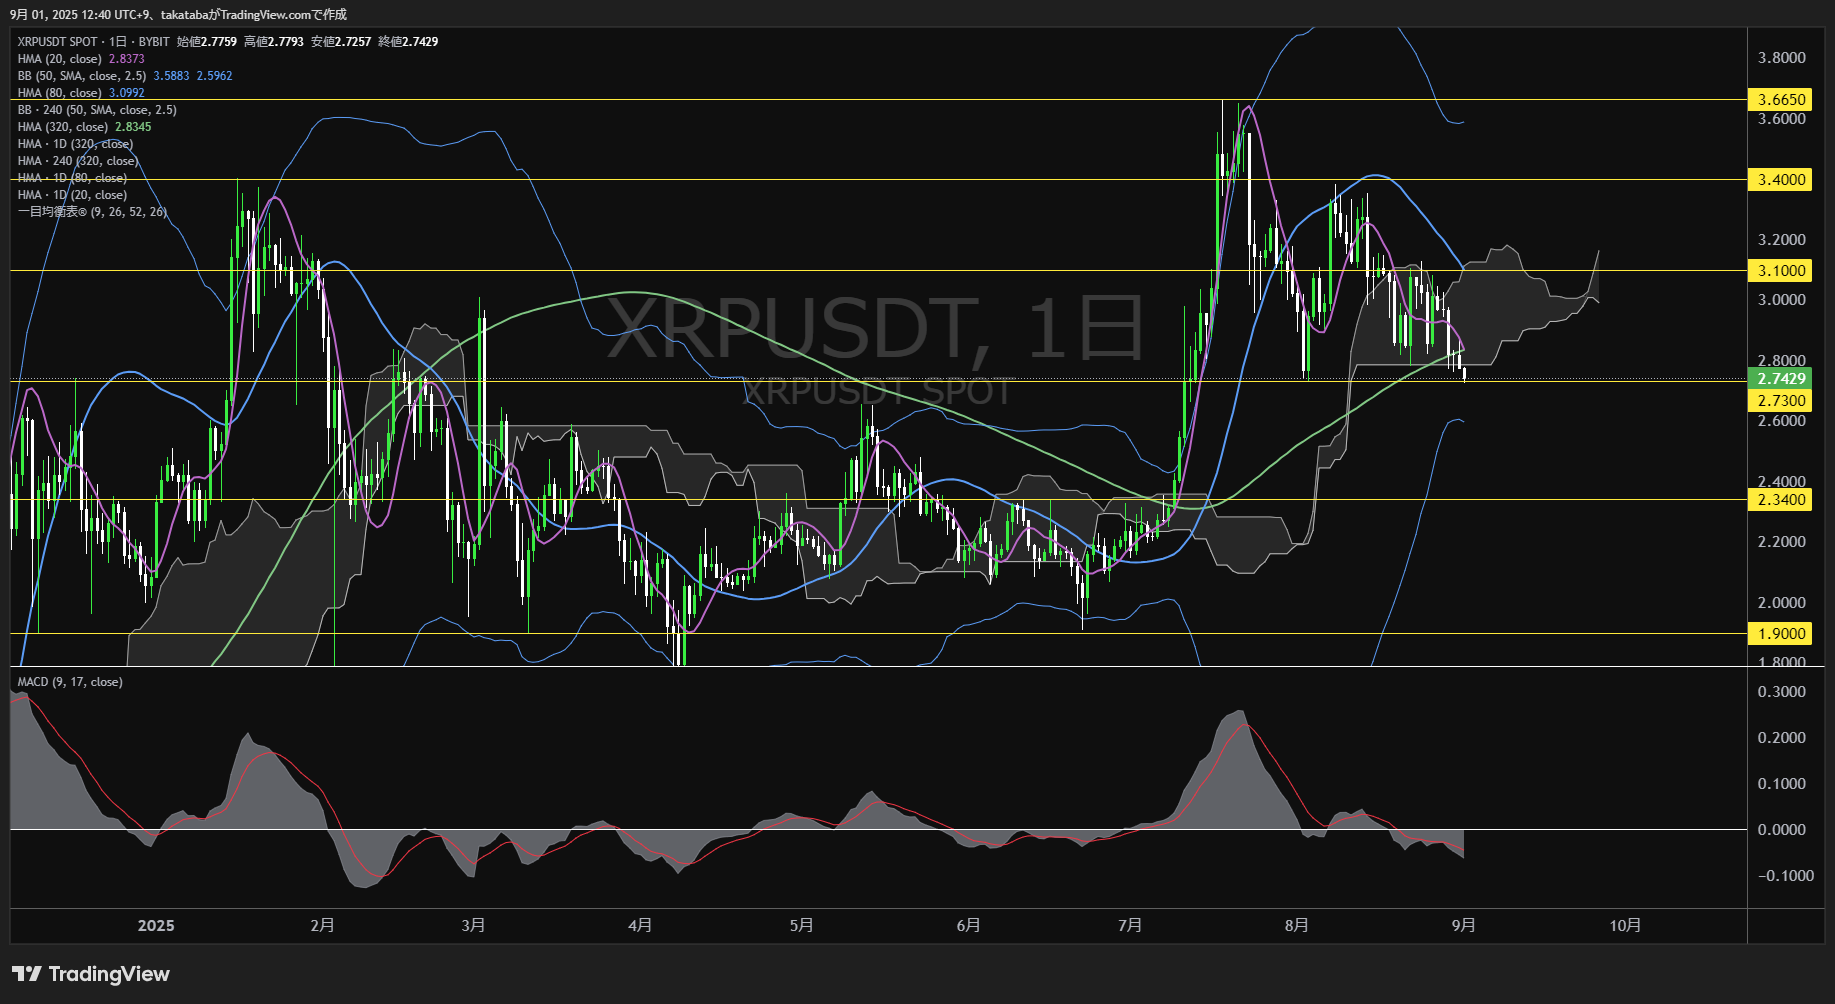Viewport: 1835px width, 1004px height.
Task: Click the 2.4000 price axis value
Action: (x=1782, y=481)
